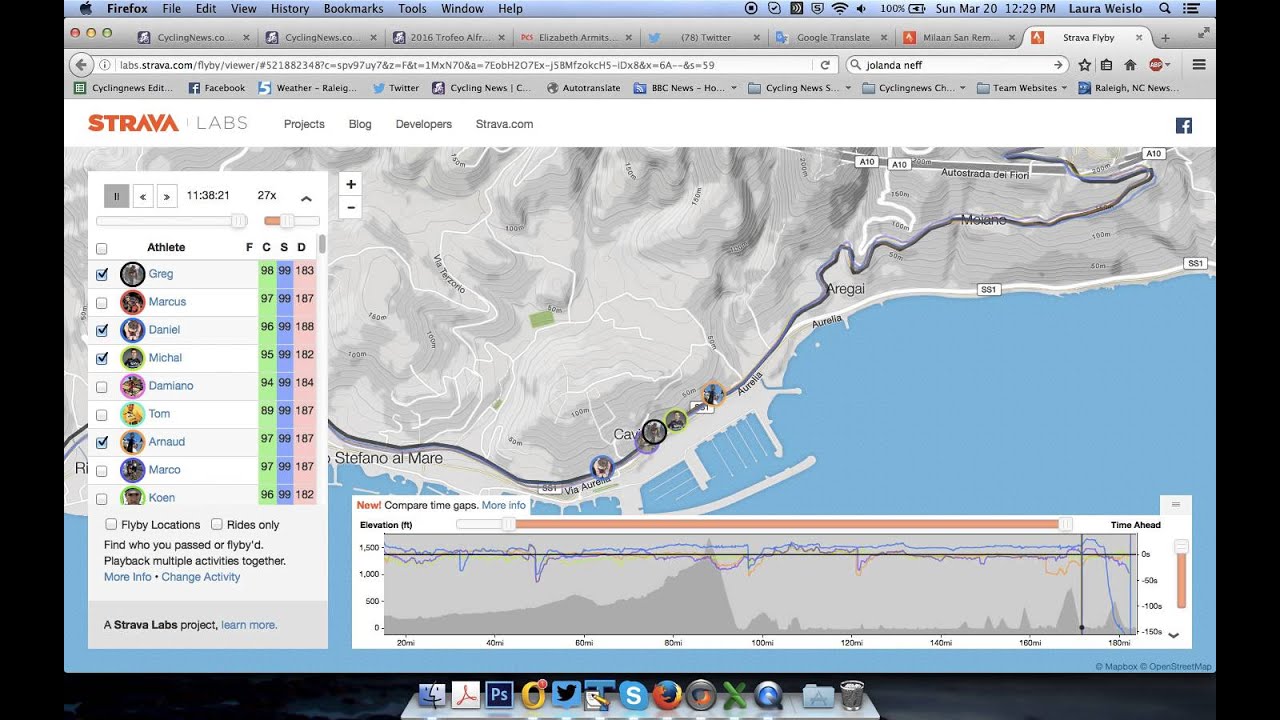
Task: Open the Cycling News S... bookmark folder
Action: coord(798,88)
